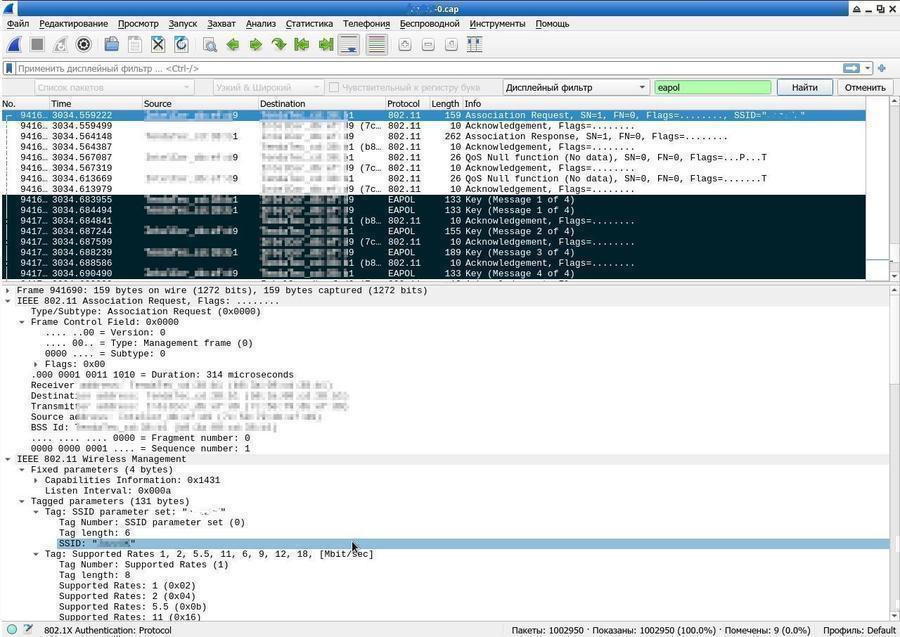Click the go to specific packet icon
Image resolution: width=900 pixels, height=637 pixels.
[279, 45]
